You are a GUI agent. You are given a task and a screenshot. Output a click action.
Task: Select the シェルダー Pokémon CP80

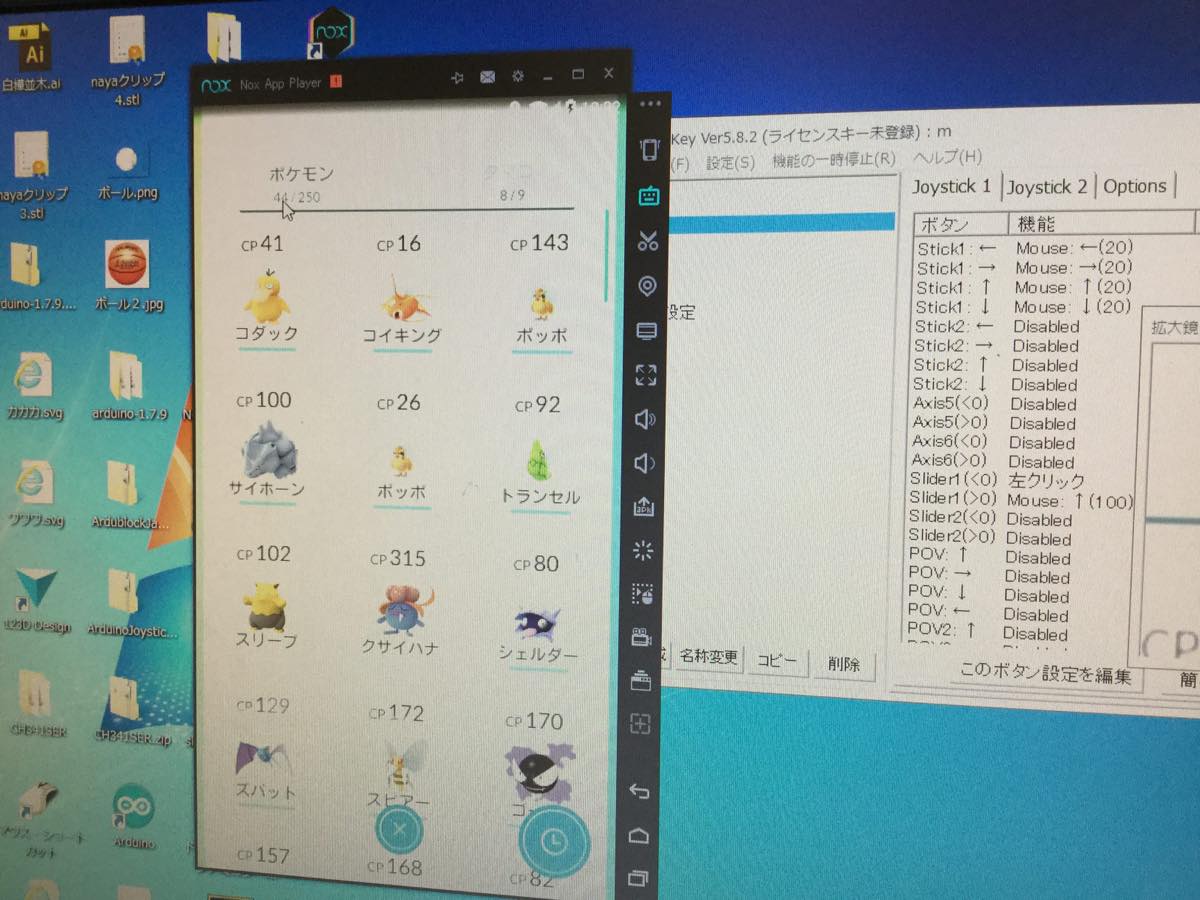pyautogui.click(x=538, y=612)
